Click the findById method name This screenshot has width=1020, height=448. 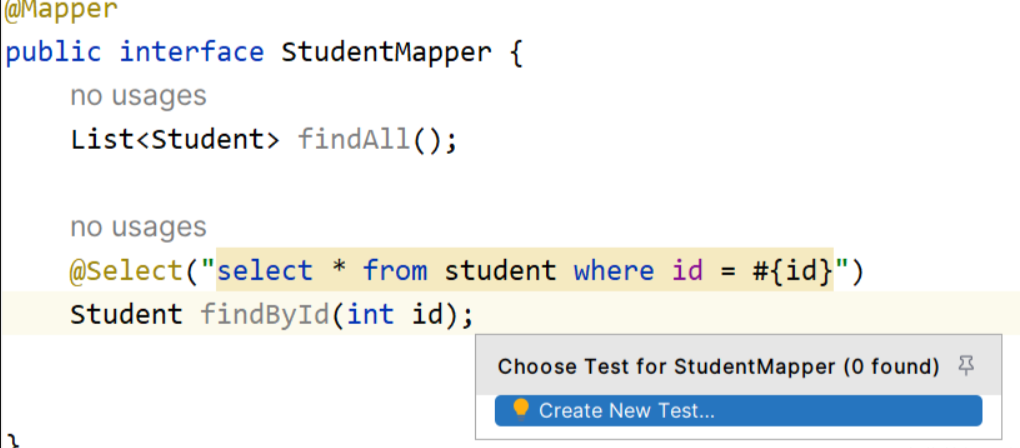click(265, 315)
